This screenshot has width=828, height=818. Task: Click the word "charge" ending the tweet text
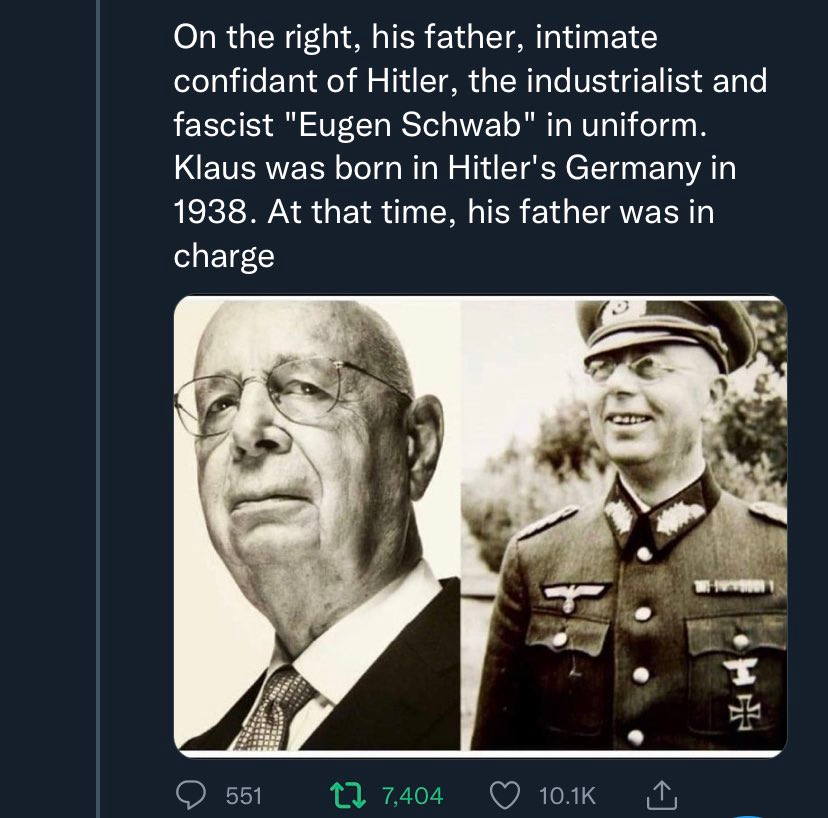coord(224,257)
